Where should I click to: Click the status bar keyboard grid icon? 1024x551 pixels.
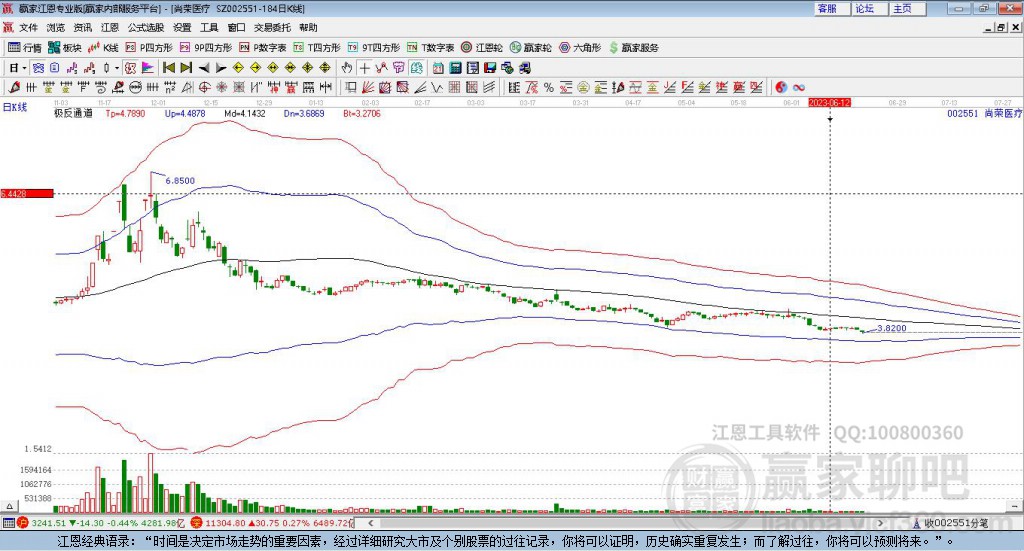click(x=8, y=523)
